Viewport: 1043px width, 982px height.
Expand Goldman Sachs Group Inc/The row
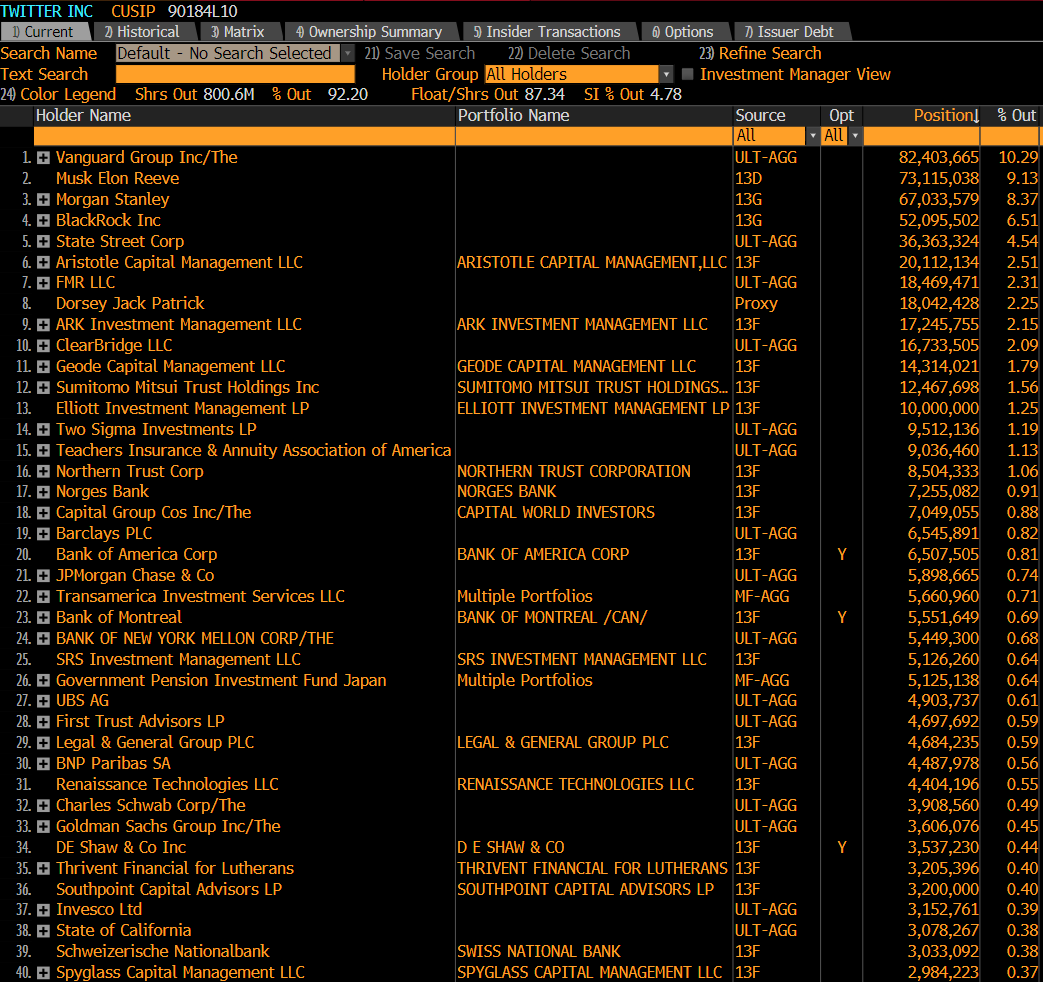[43, 827]
